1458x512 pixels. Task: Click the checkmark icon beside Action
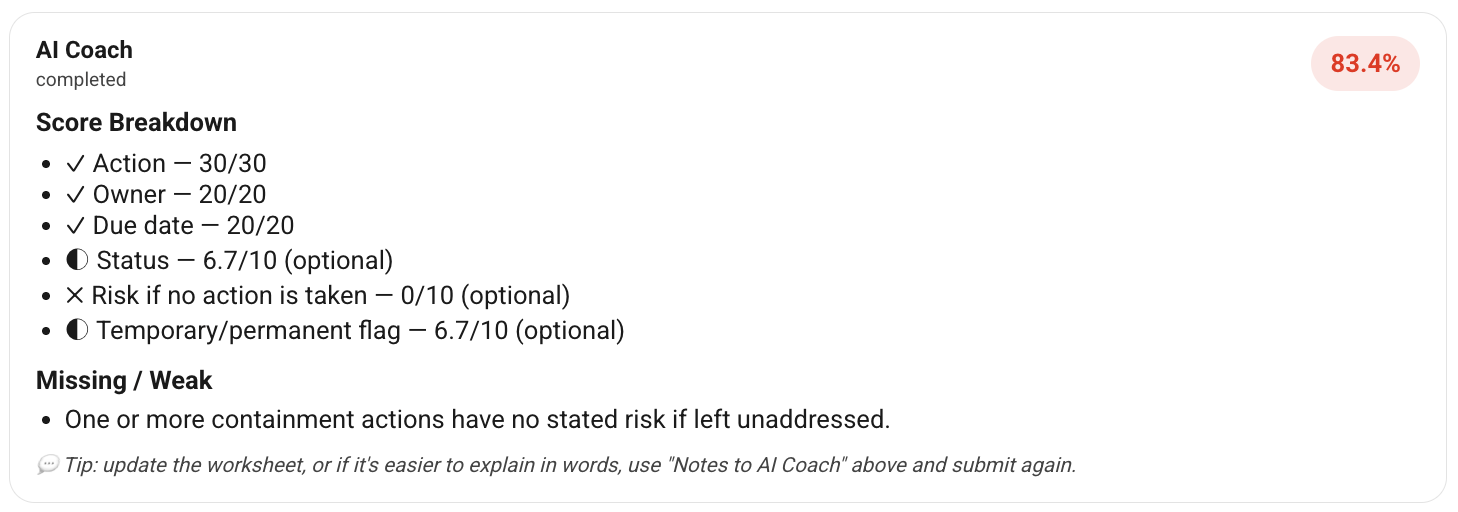75,164
